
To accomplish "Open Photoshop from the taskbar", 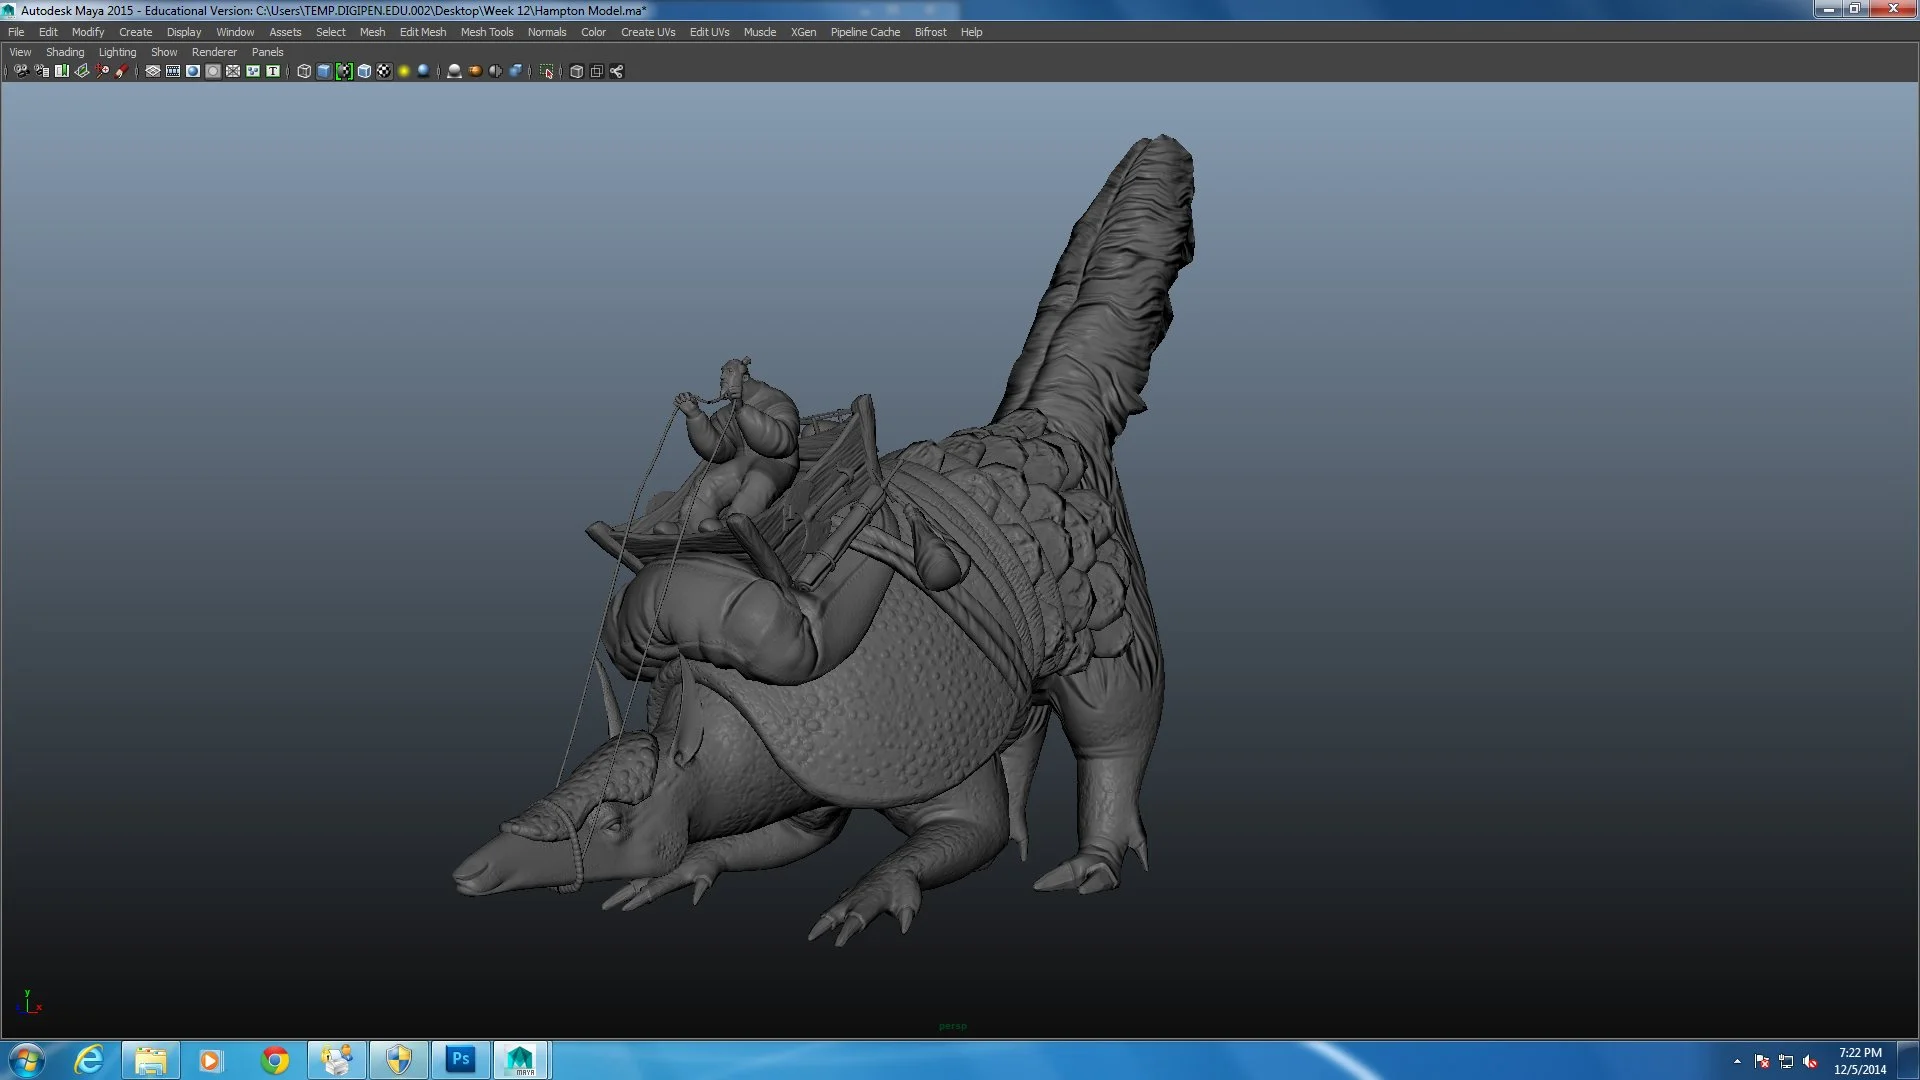I will click(x=460, y=1060).
